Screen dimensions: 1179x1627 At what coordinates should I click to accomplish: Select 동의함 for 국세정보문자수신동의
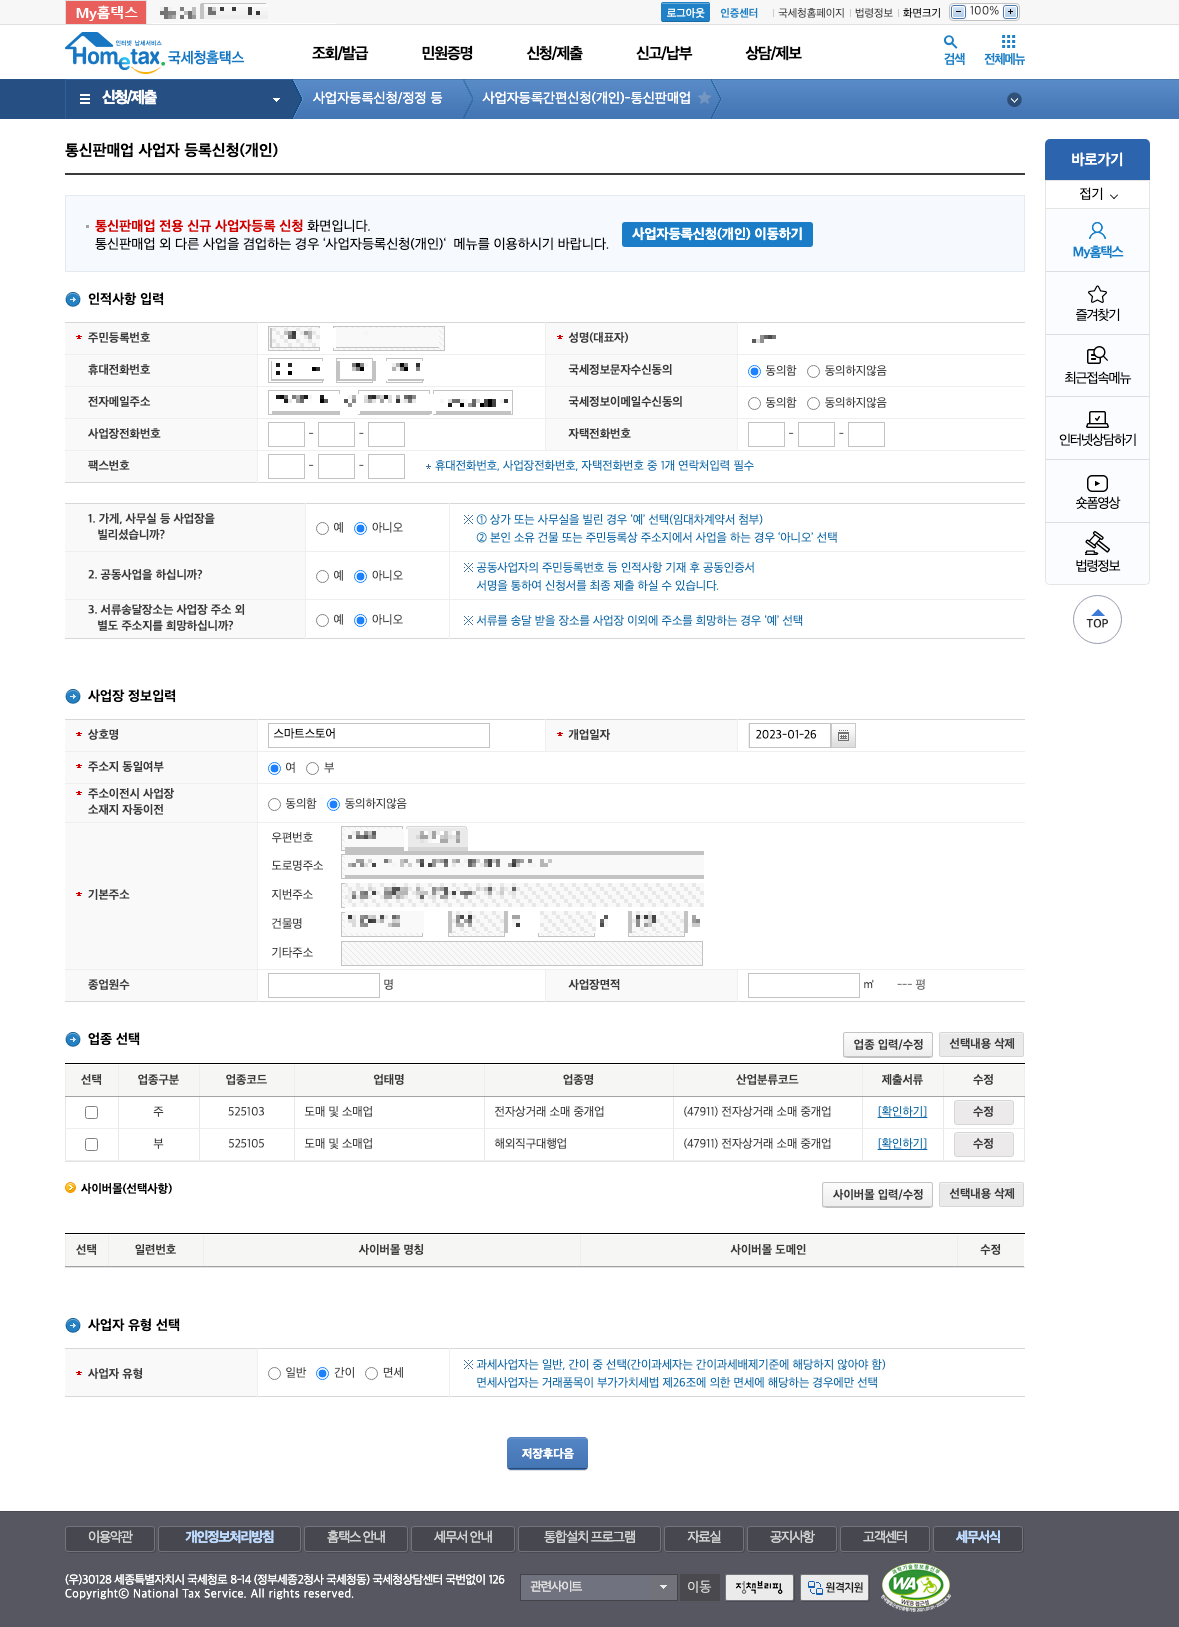pyautogui.click(x=755, y=371)
